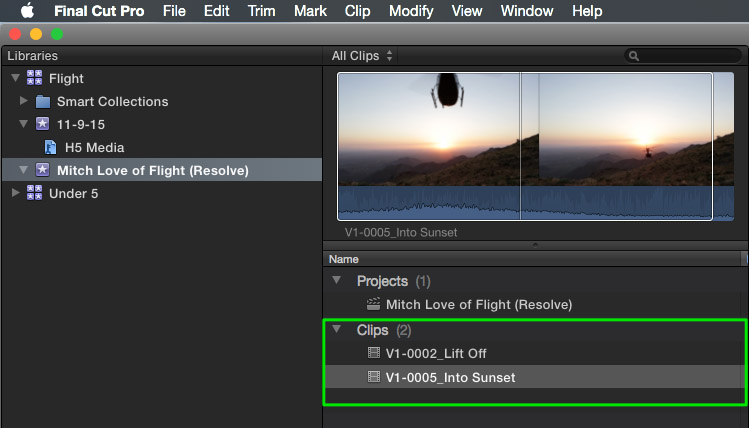Click the 11-9-15 event star icon
749x428 pixels.
click(x=43, y=124)
